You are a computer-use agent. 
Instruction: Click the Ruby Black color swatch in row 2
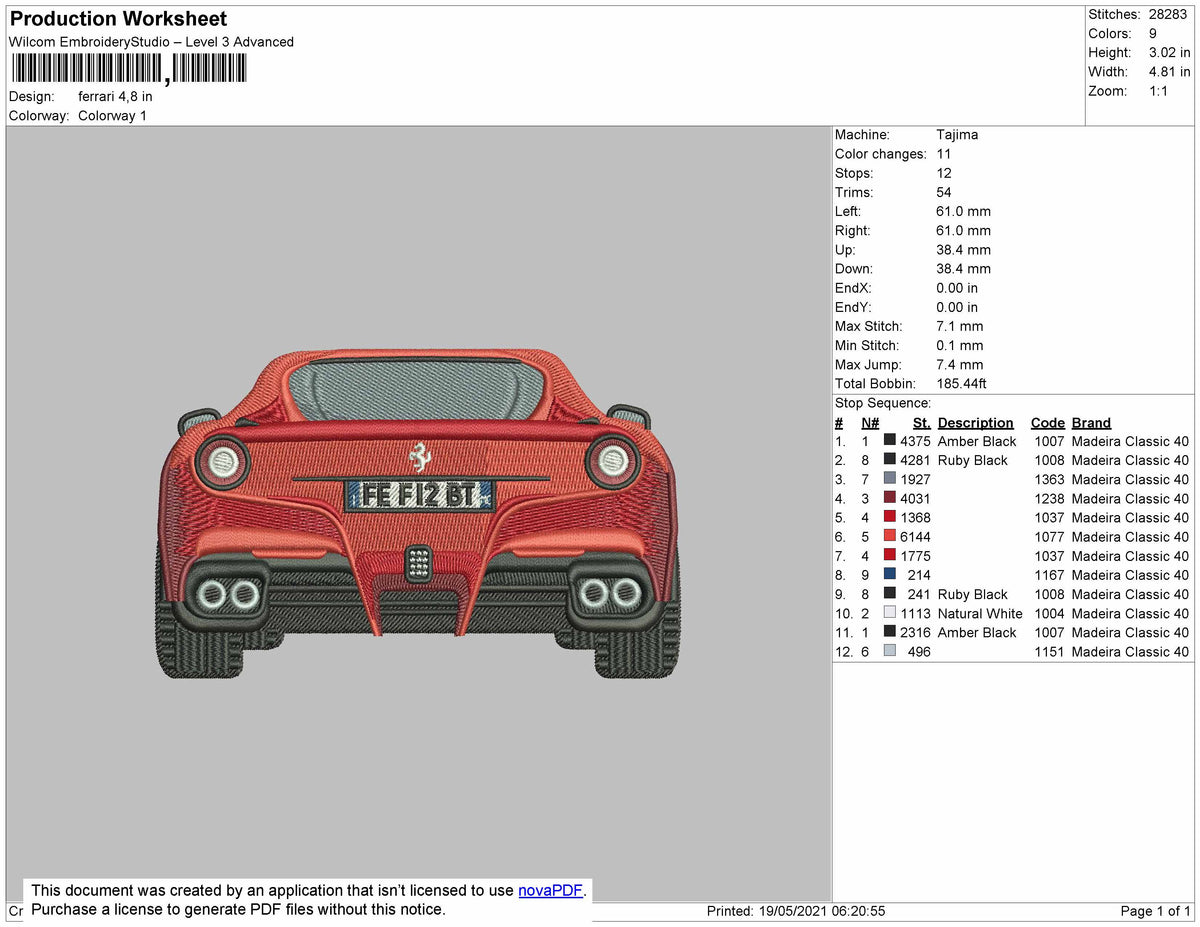[888, 460]
